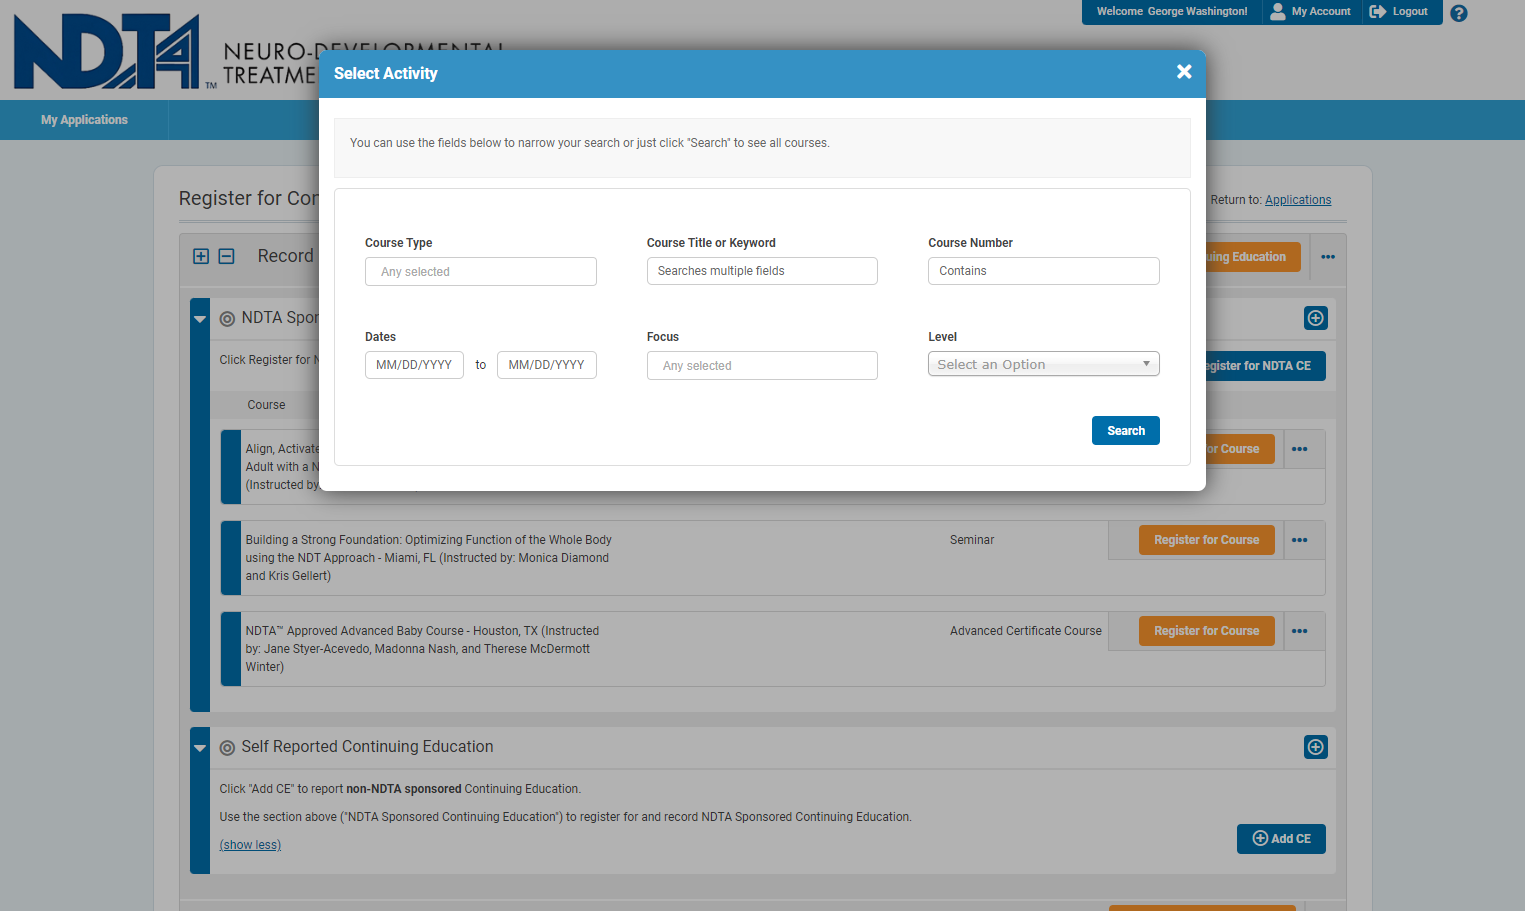
Task: Focus the Course Number field
Action: 1044,271
